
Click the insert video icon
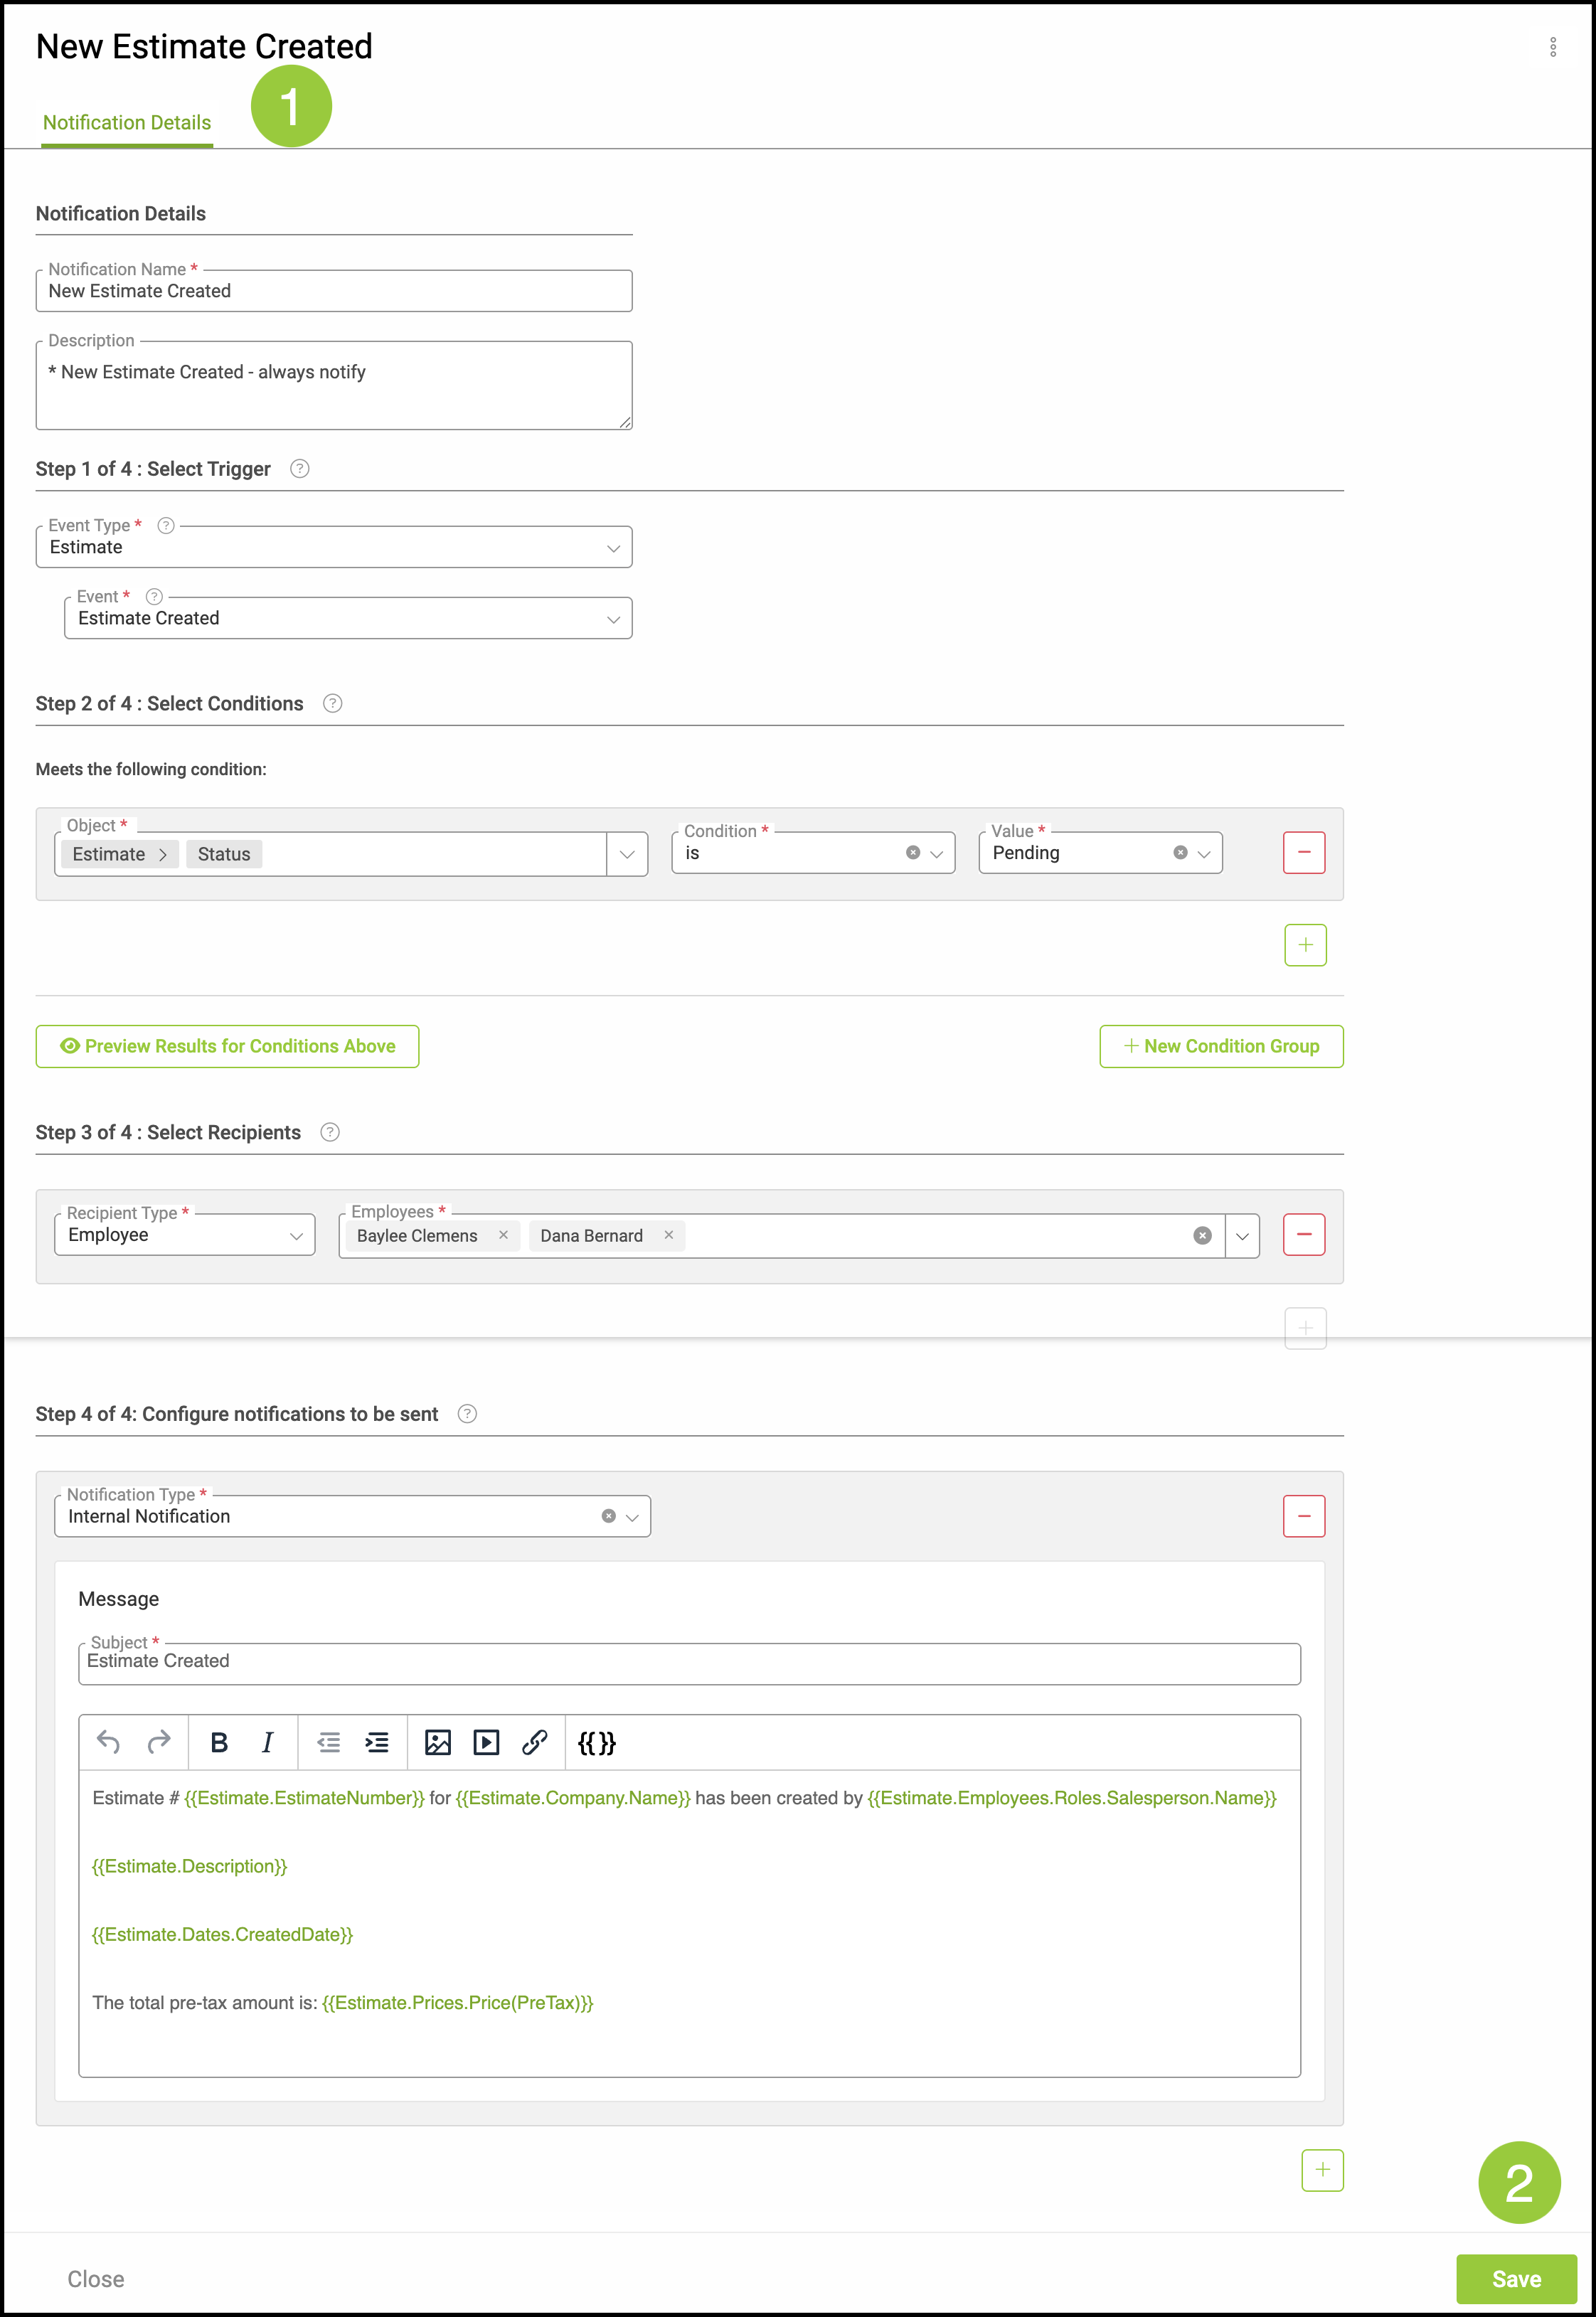[486, 1743]
